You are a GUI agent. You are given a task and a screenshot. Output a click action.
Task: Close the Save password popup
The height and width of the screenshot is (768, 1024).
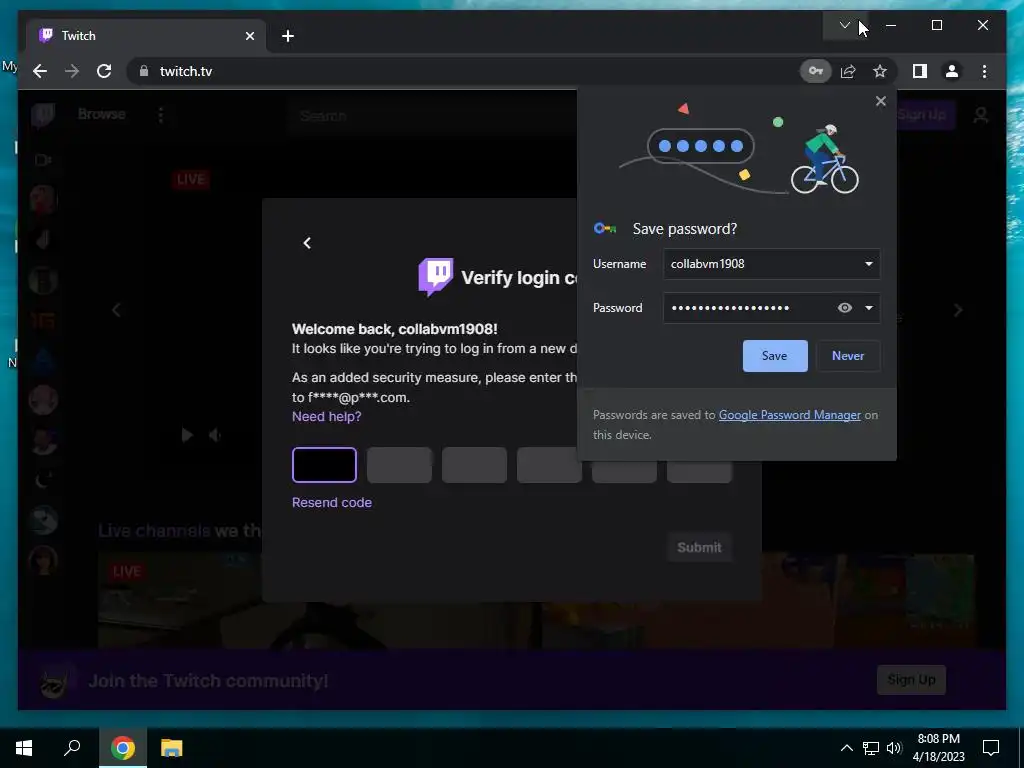[880, 101]
